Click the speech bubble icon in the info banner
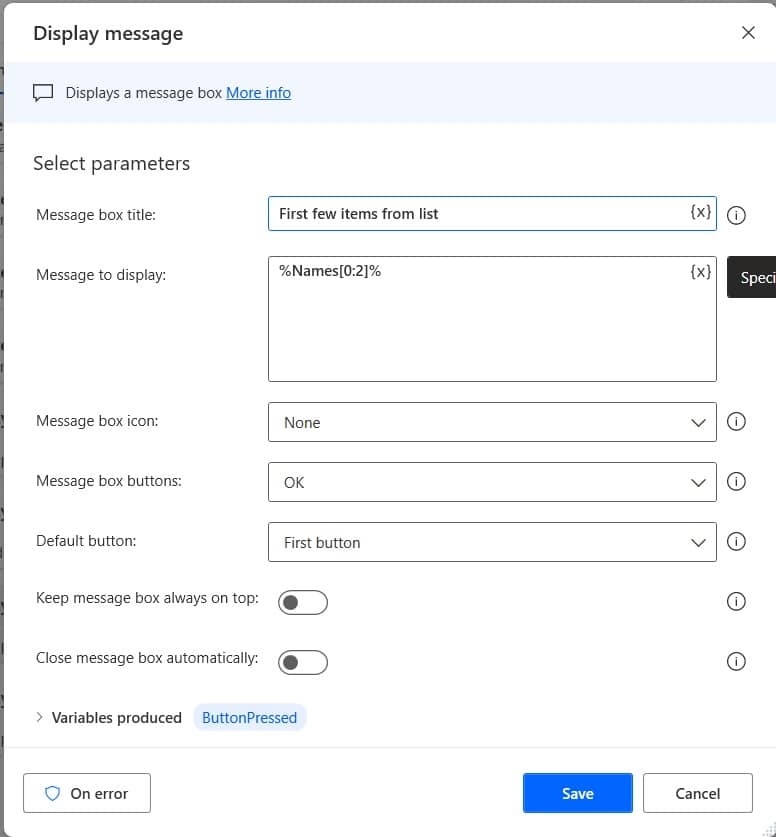 pos(43,92)
